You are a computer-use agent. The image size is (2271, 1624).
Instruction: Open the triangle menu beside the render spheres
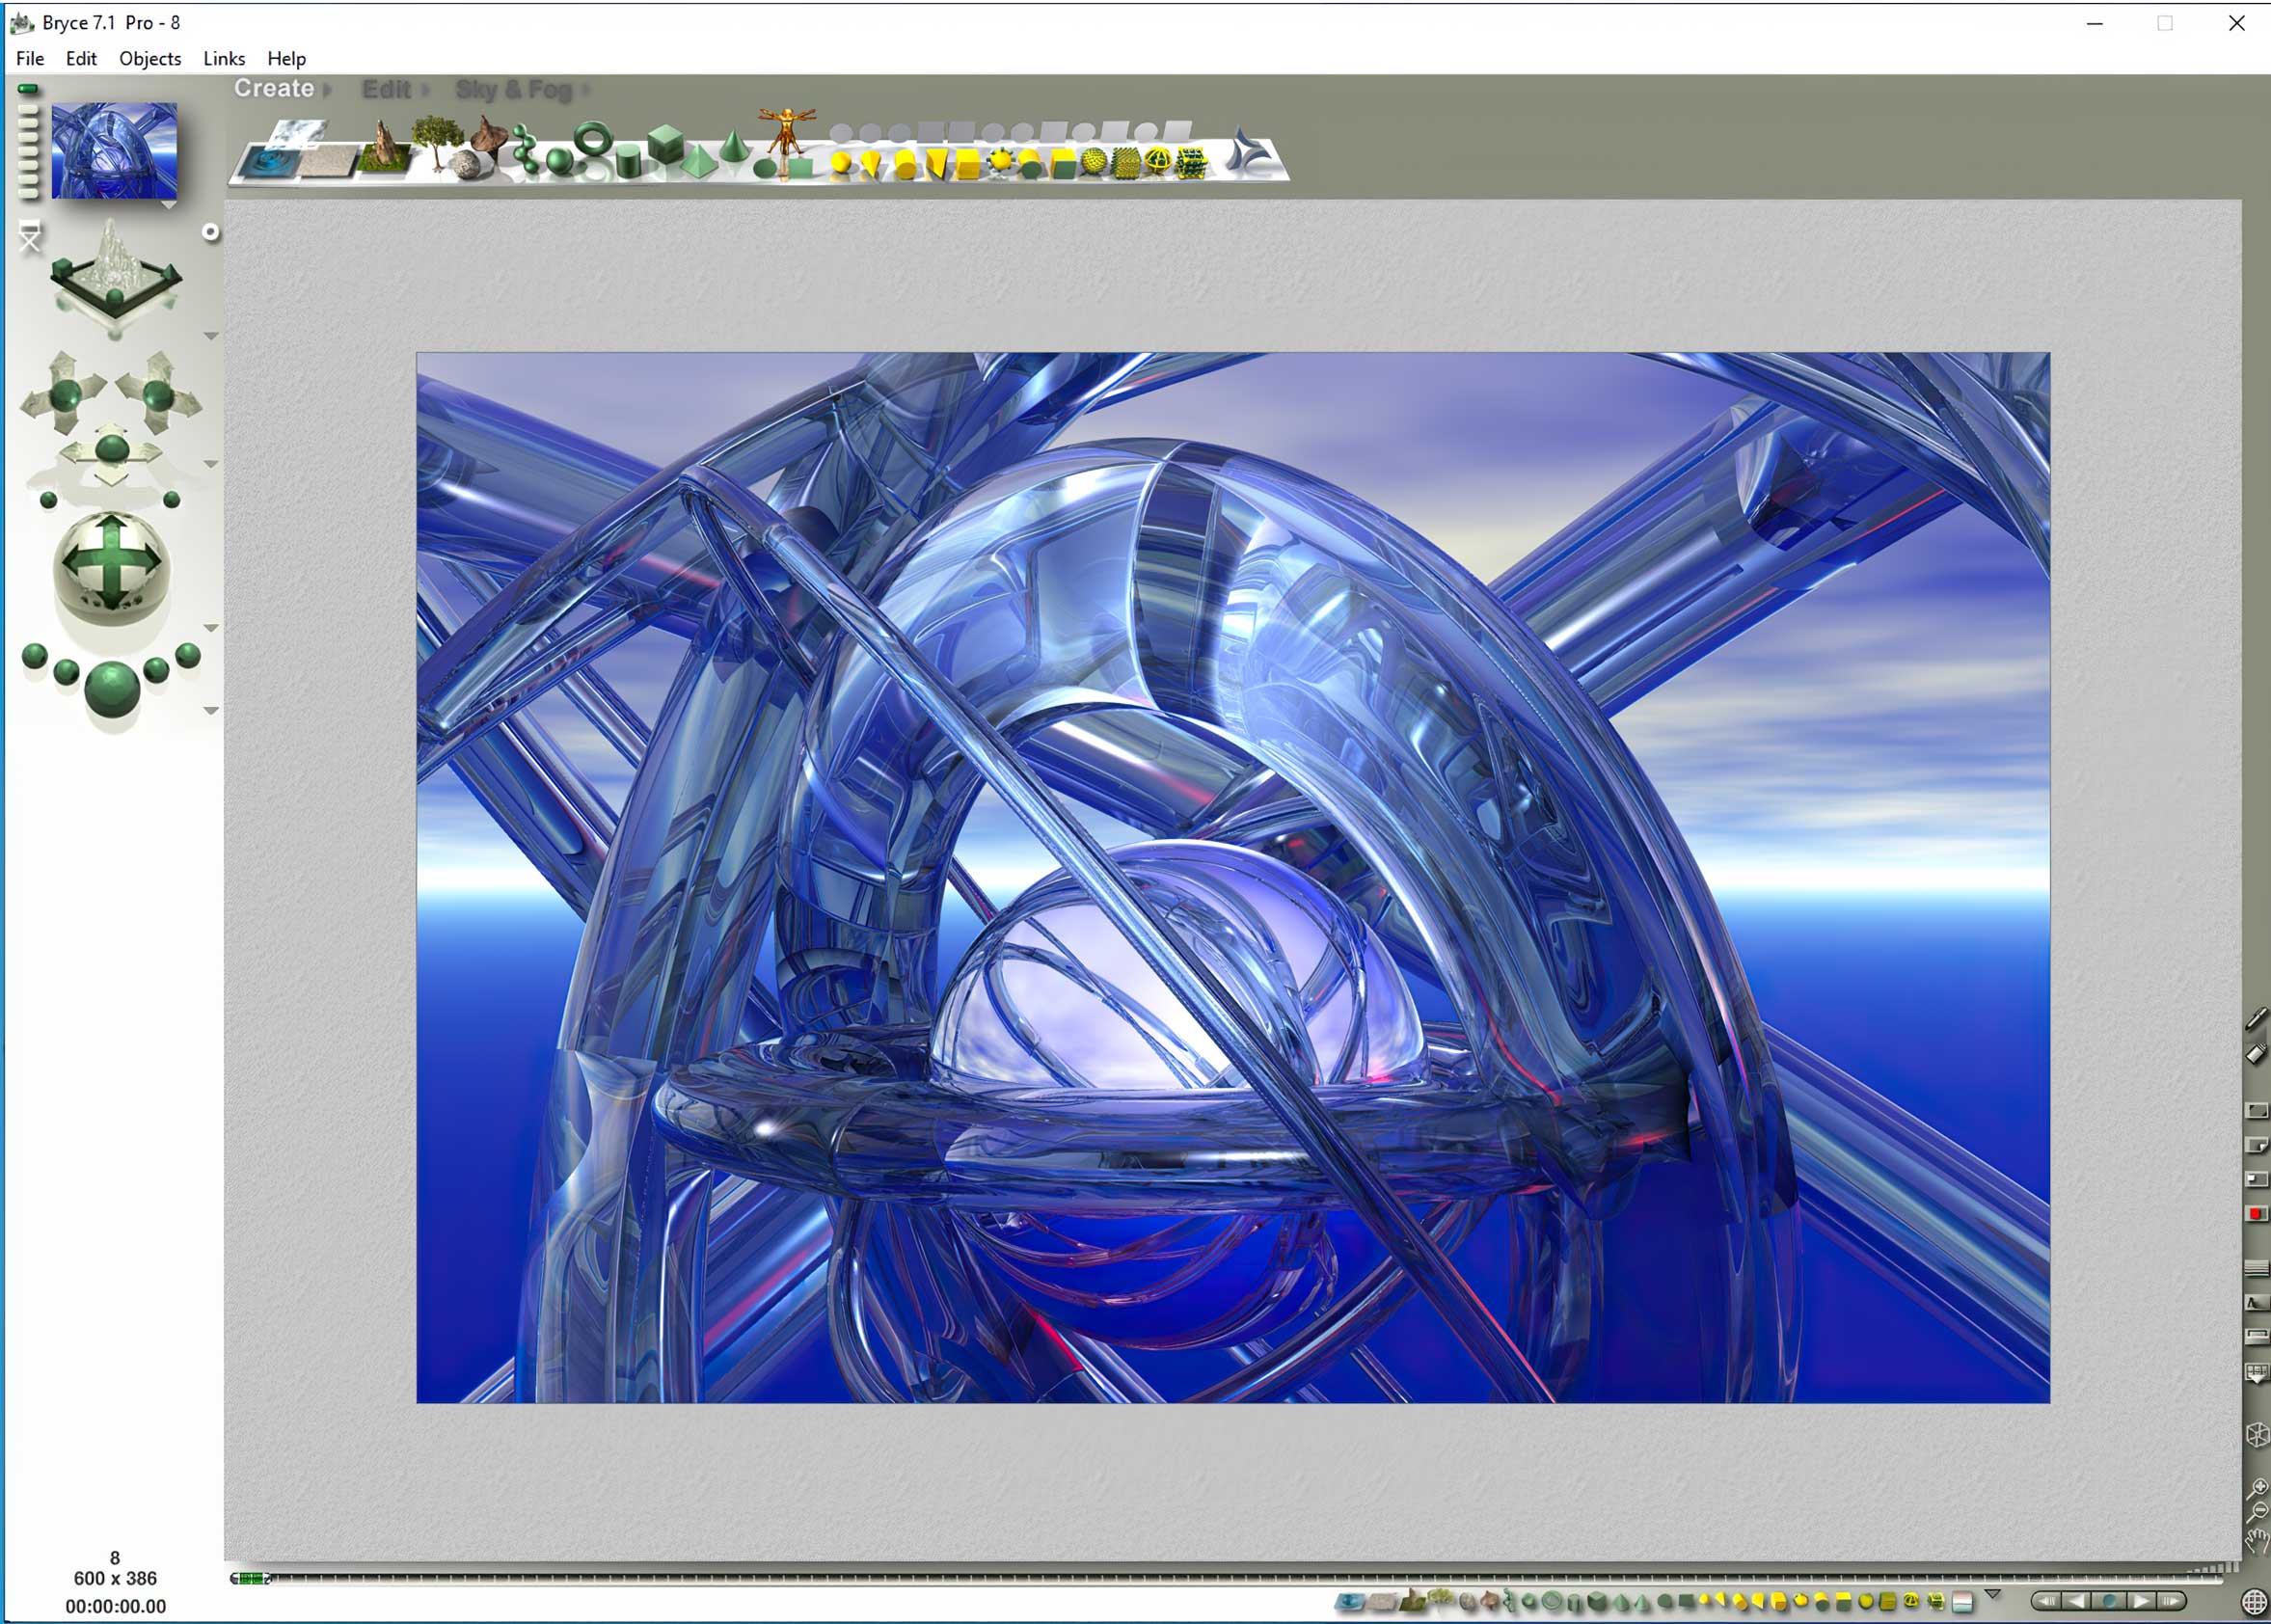tap(211, 711)
